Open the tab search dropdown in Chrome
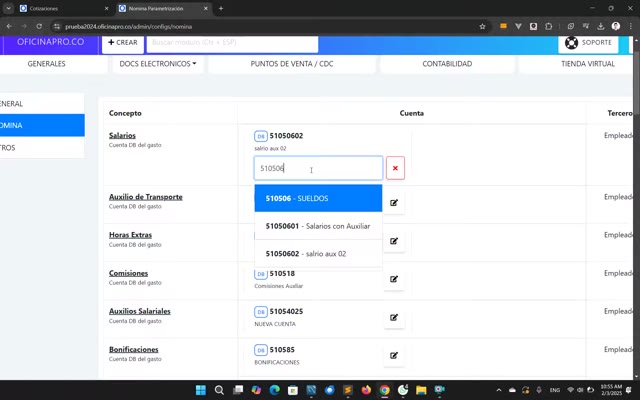Image resolution: width=640 pixels, height=400 pixels. [x=8, y=8]
